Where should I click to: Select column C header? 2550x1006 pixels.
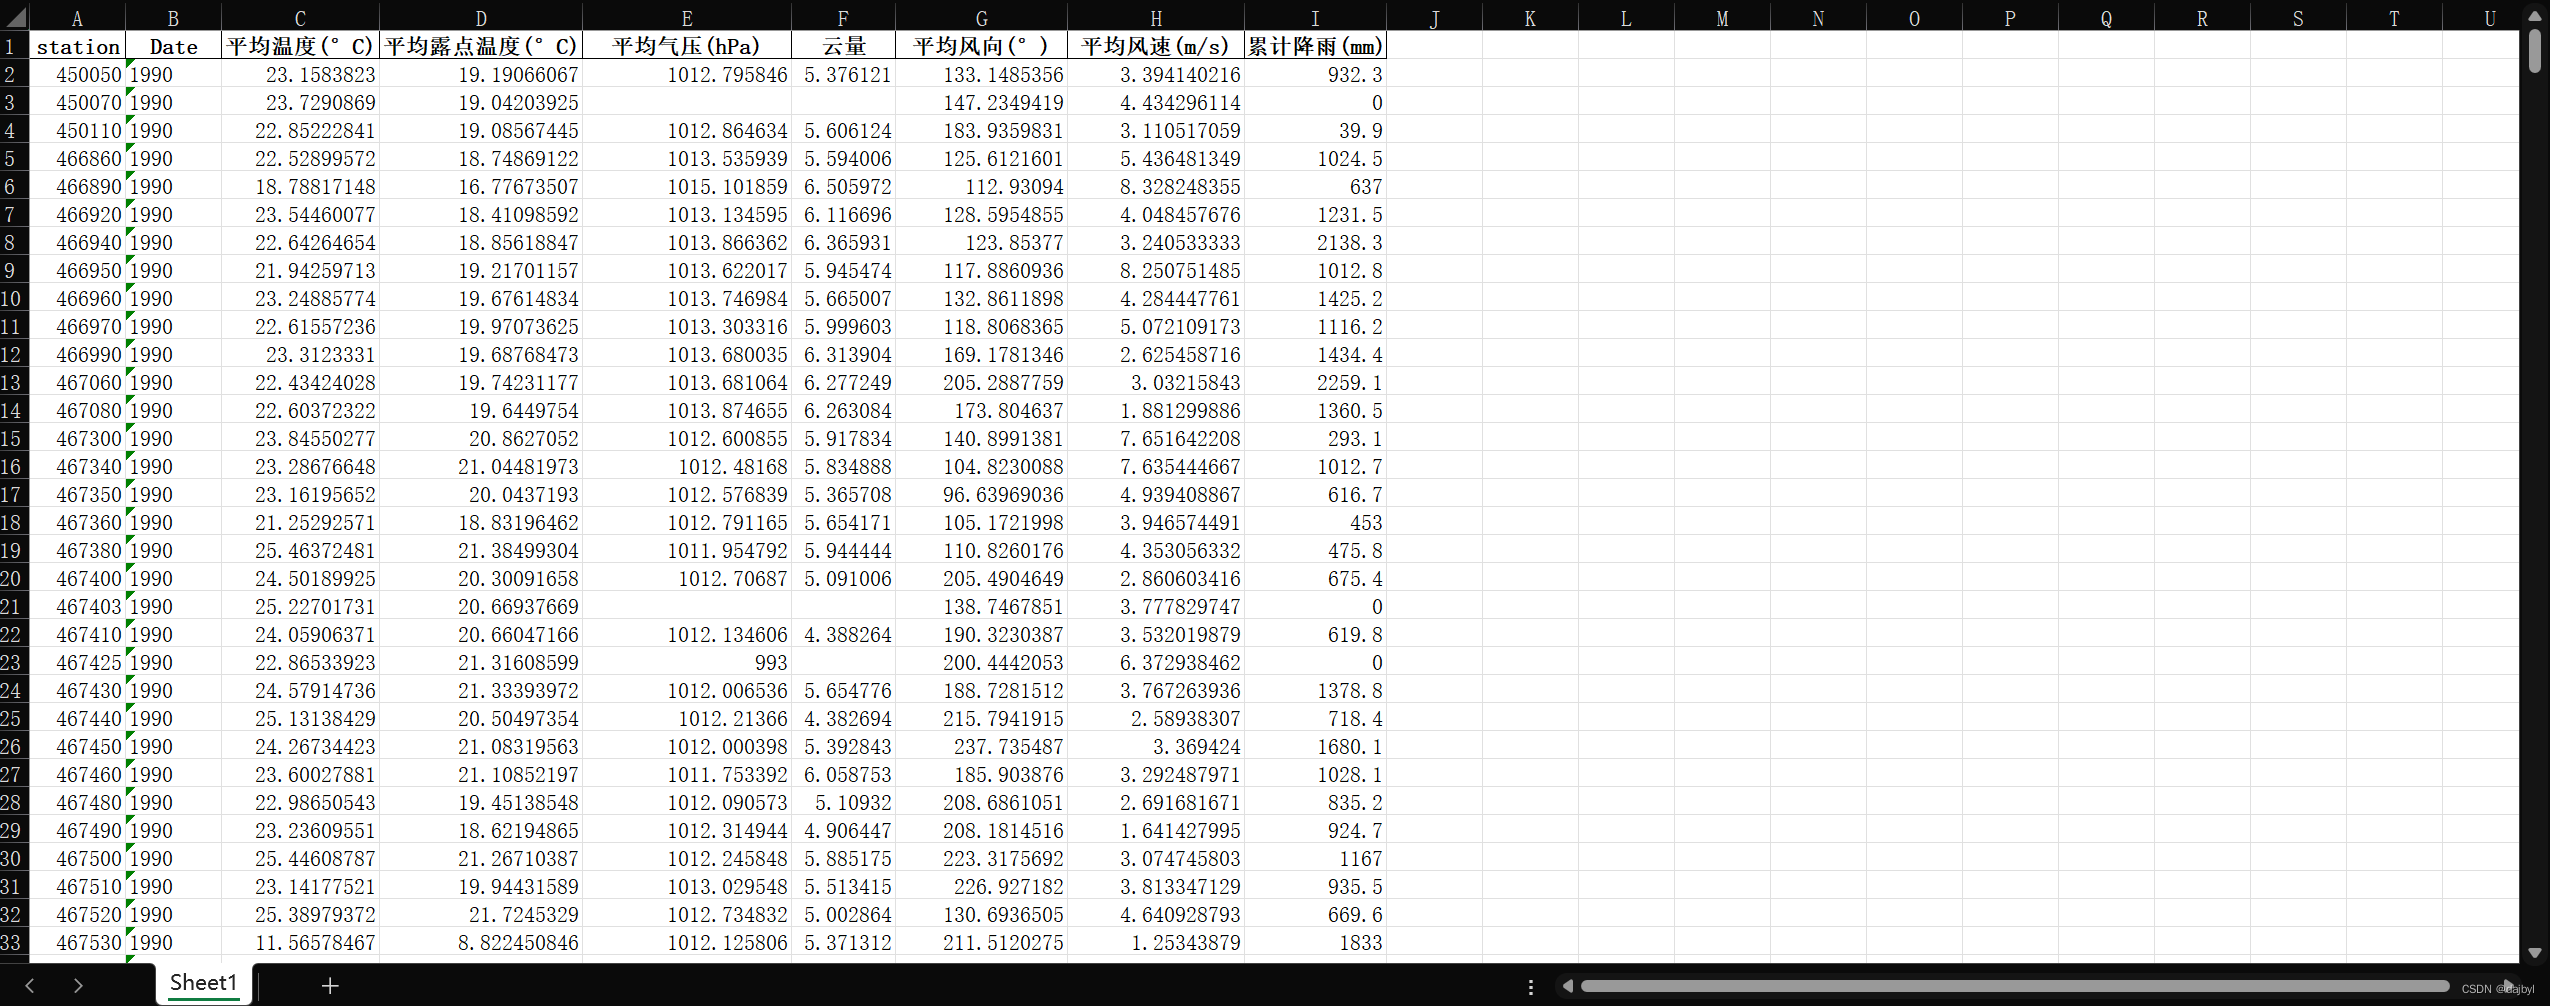300,18
